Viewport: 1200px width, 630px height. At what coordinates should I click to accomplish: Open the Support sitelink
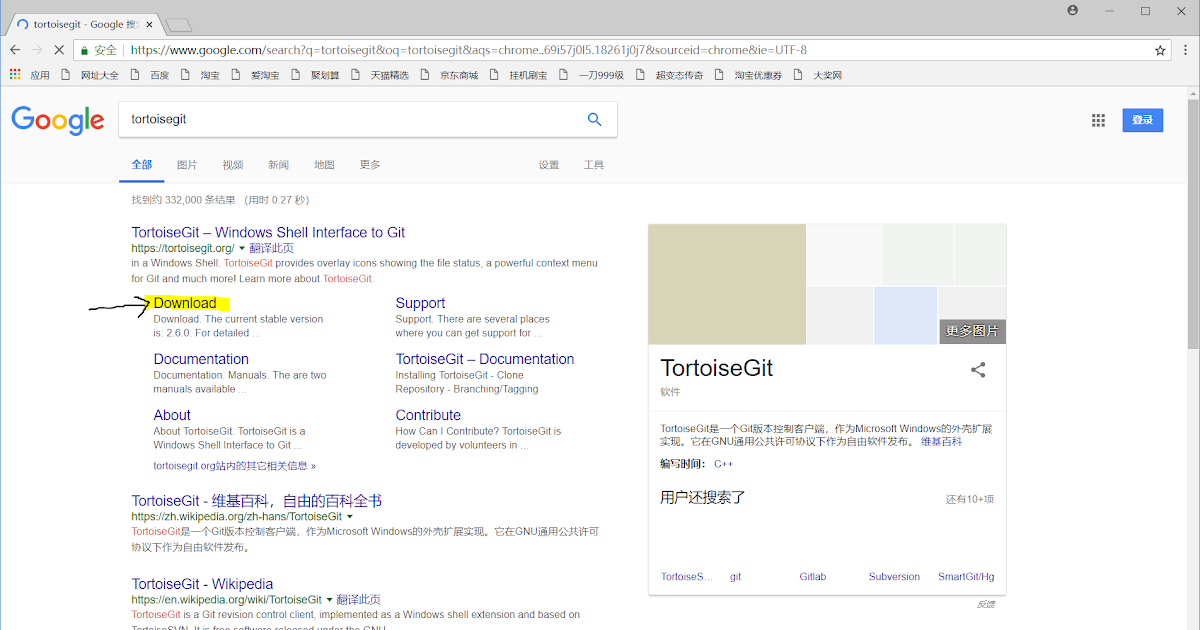tap(420, 303)
